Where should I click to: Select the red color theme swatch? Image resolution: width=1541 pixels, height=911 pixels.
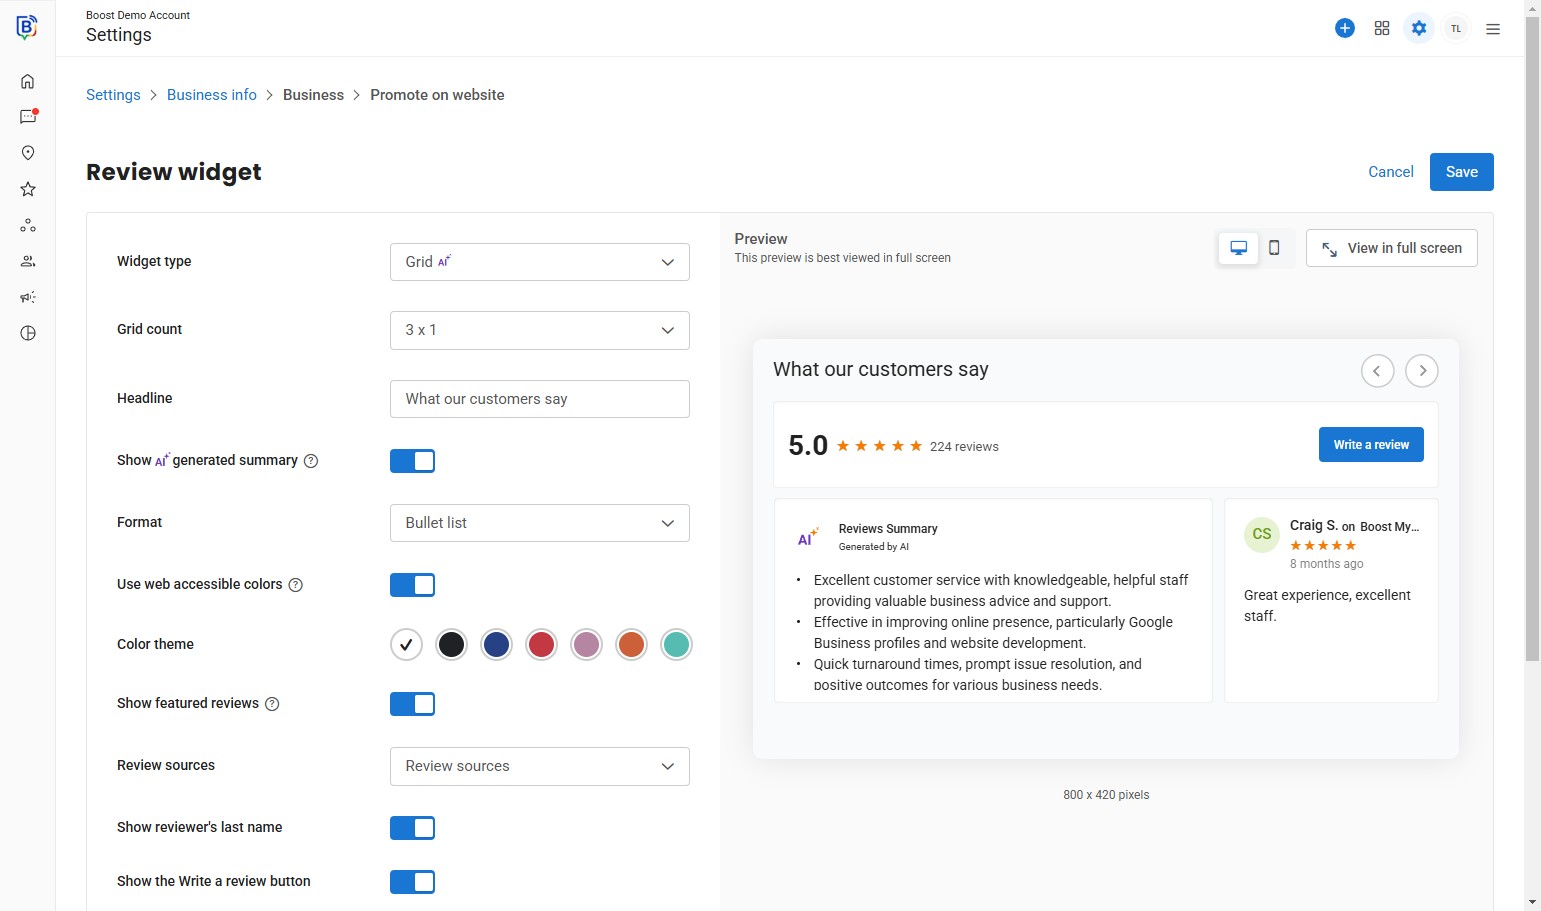click(x=541, y=645)
